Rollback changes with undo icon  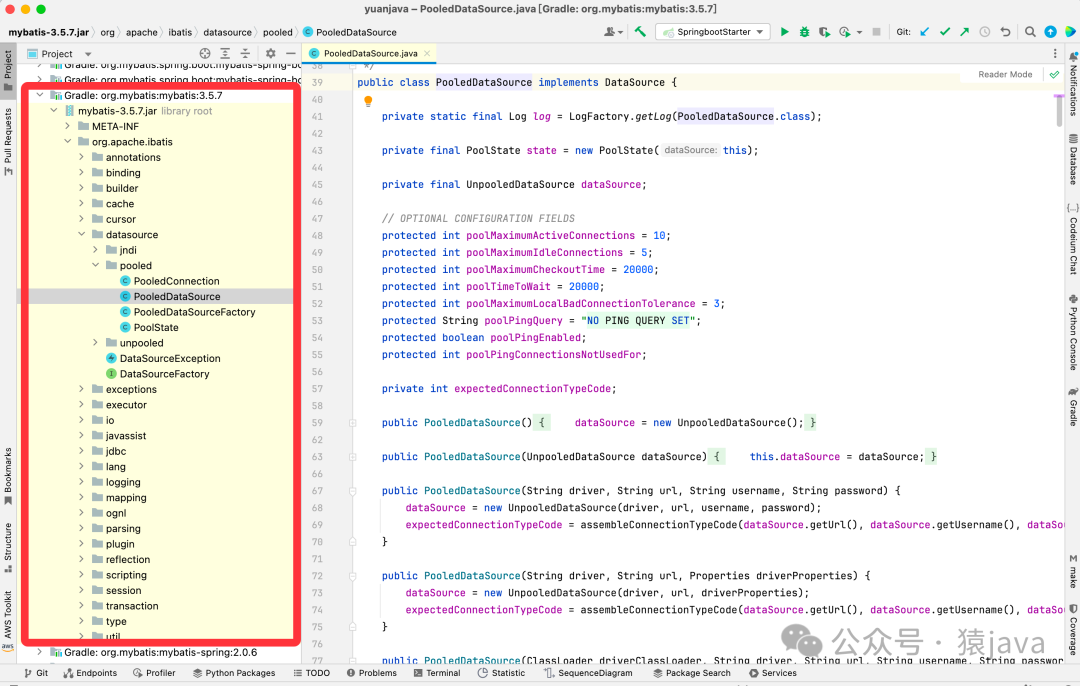coord(1005,32)
